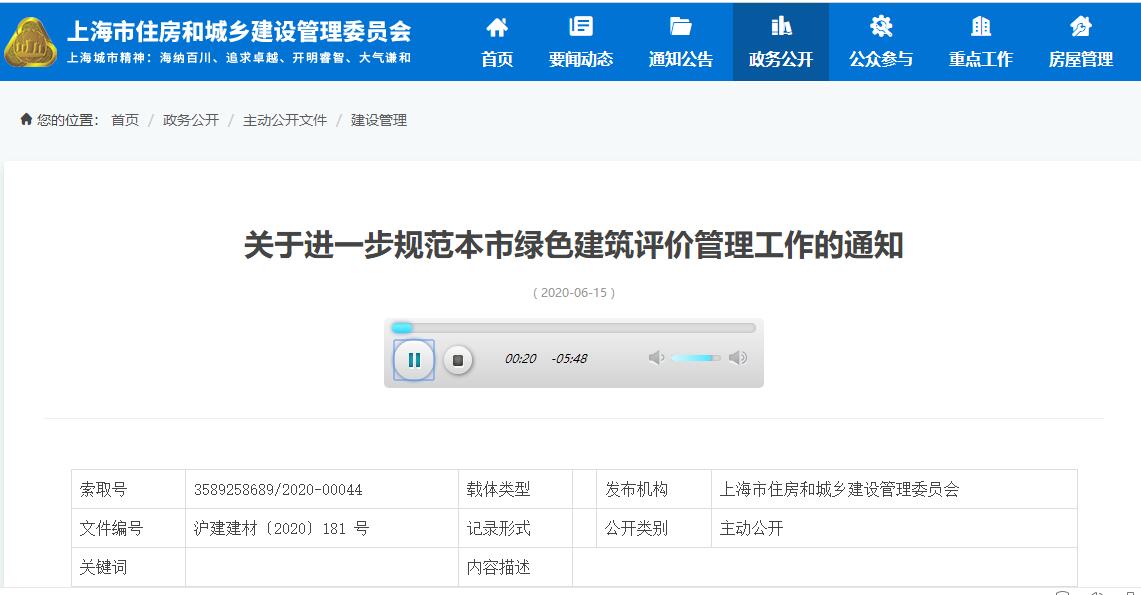The width and height of the screenshot is (1141, 595).
Task: Click the 您的位置 breadcrumb label
Action: pos(68,120)
